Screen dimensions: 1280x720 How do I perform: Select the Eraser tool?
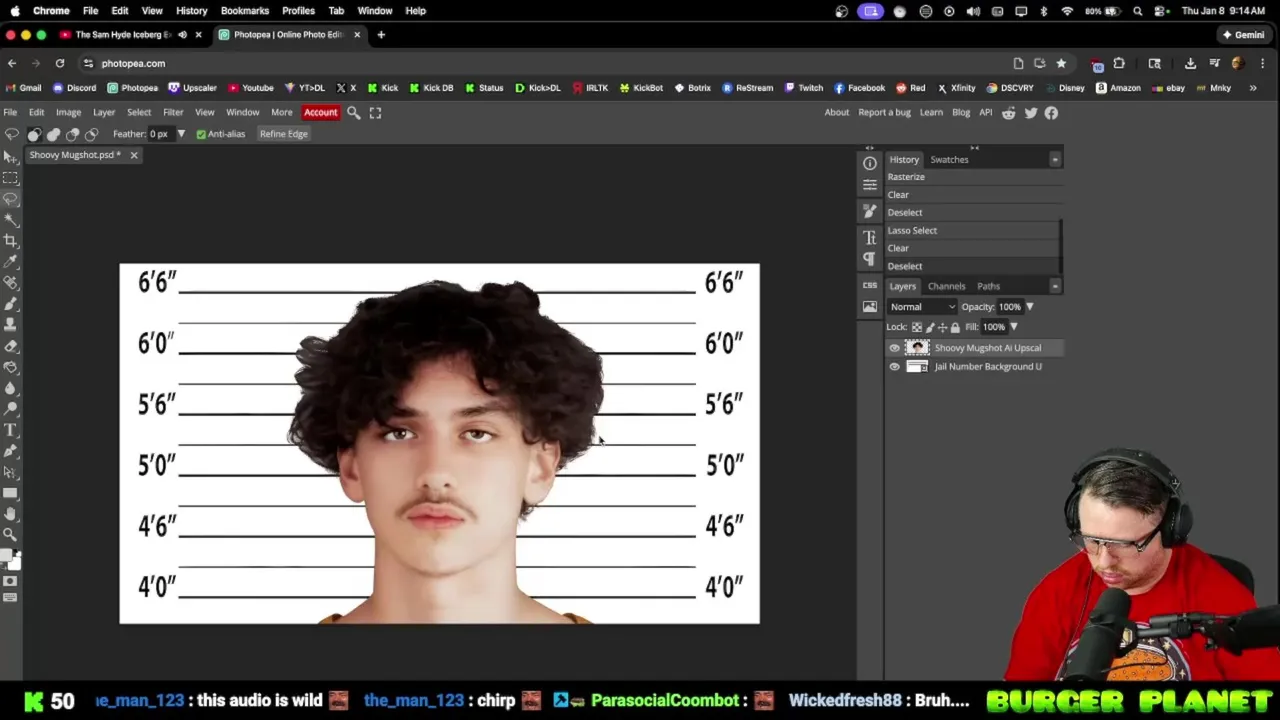[x=11, y=346]
